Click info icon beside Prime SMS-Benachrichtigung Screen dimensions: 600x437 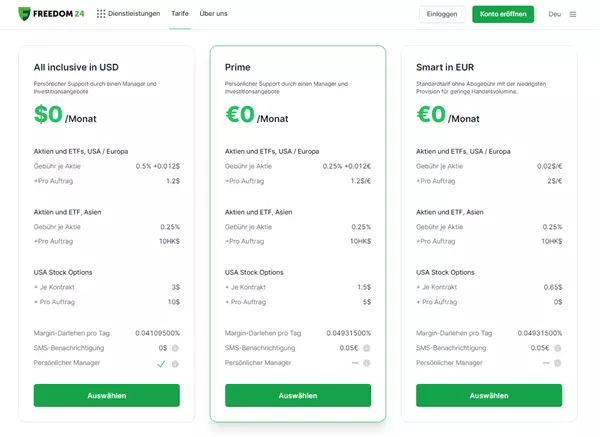tap(367, 348)
